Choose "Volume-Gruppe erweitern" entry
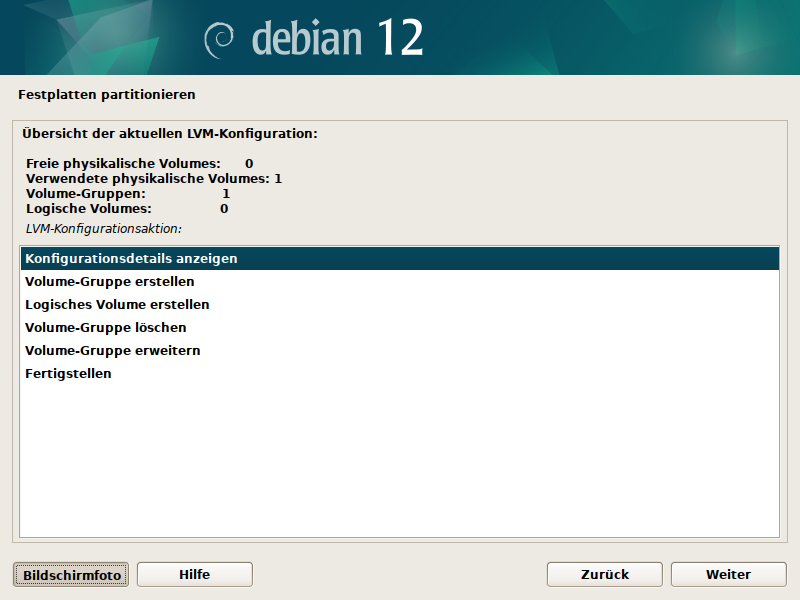This screenshot has width=800, height=600. coord(113,350)
